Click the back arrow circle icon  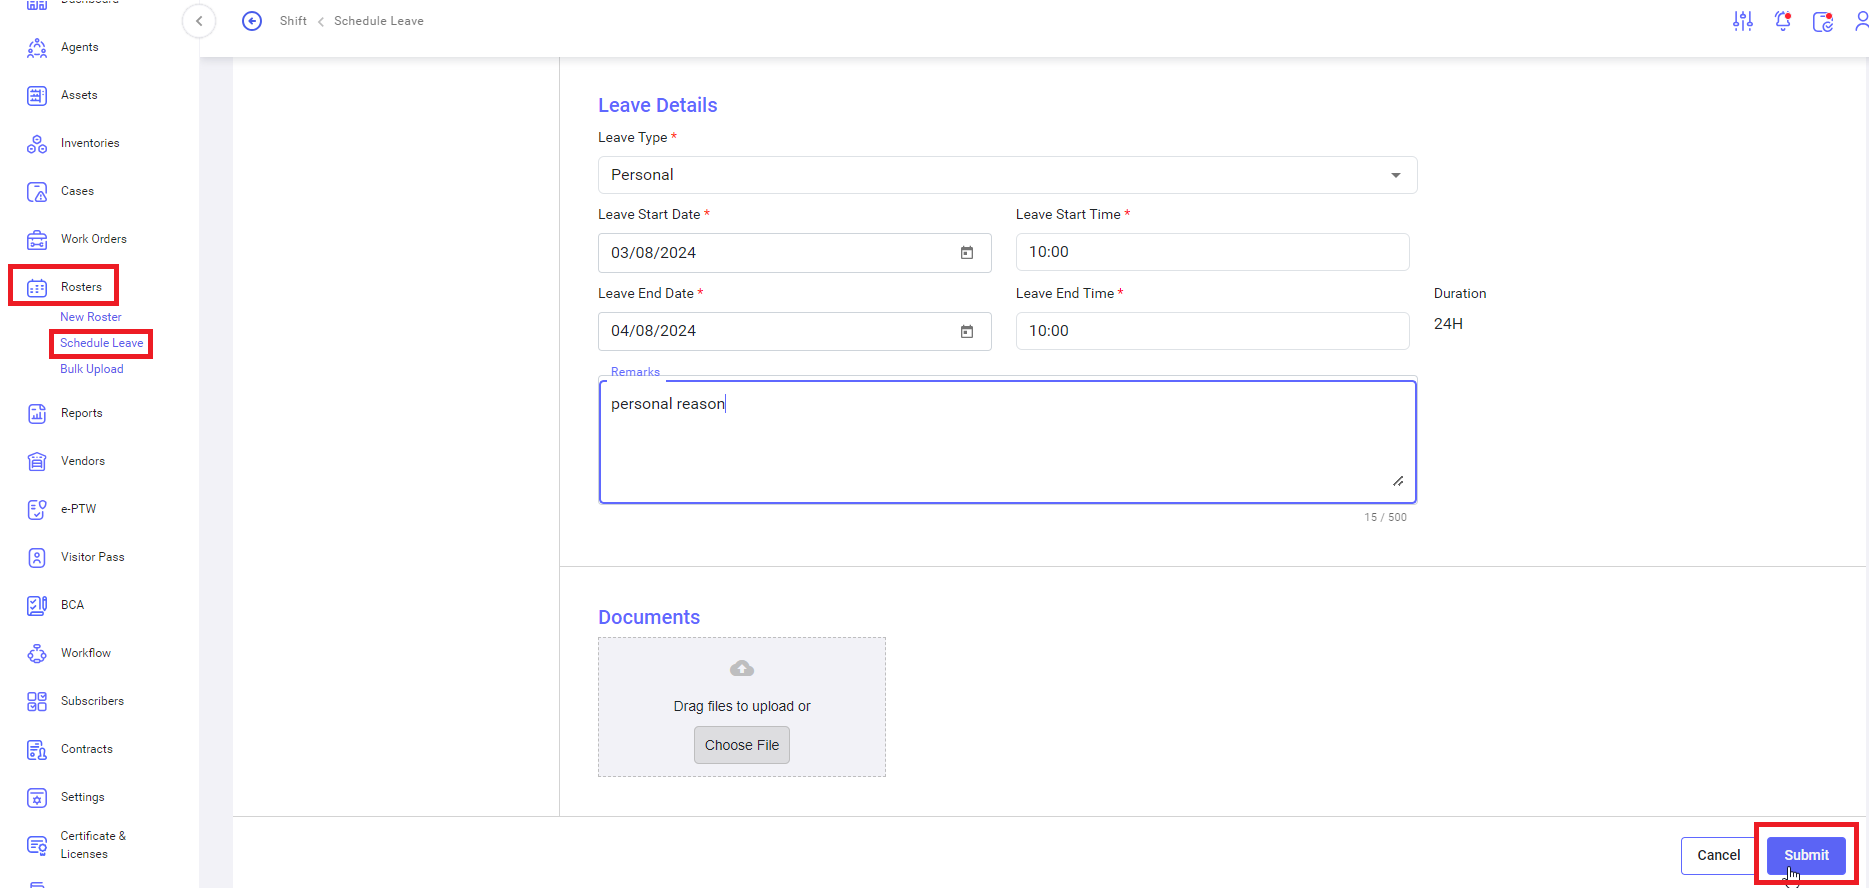(252, 21)
